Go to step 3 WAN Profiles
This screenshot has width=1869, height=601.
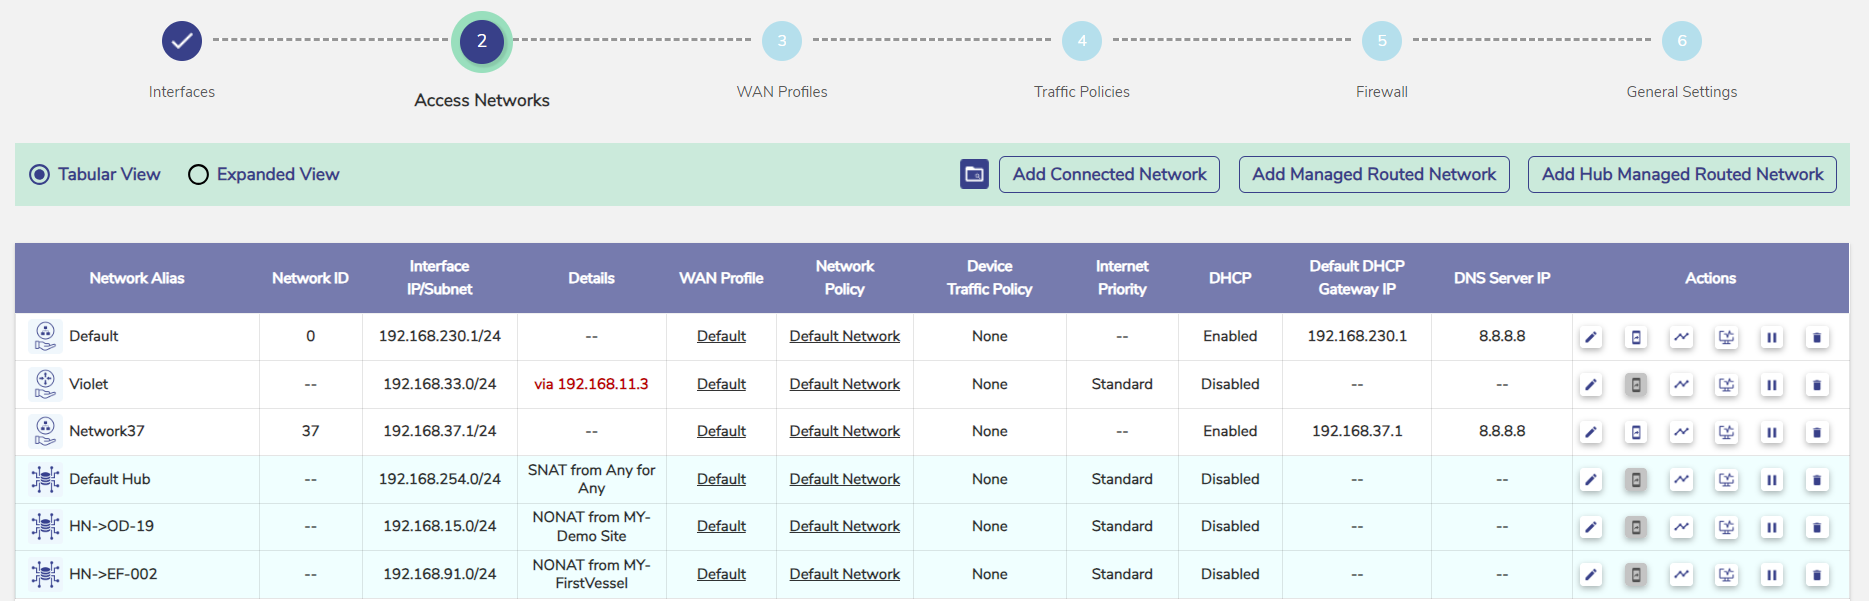[782, 41]
